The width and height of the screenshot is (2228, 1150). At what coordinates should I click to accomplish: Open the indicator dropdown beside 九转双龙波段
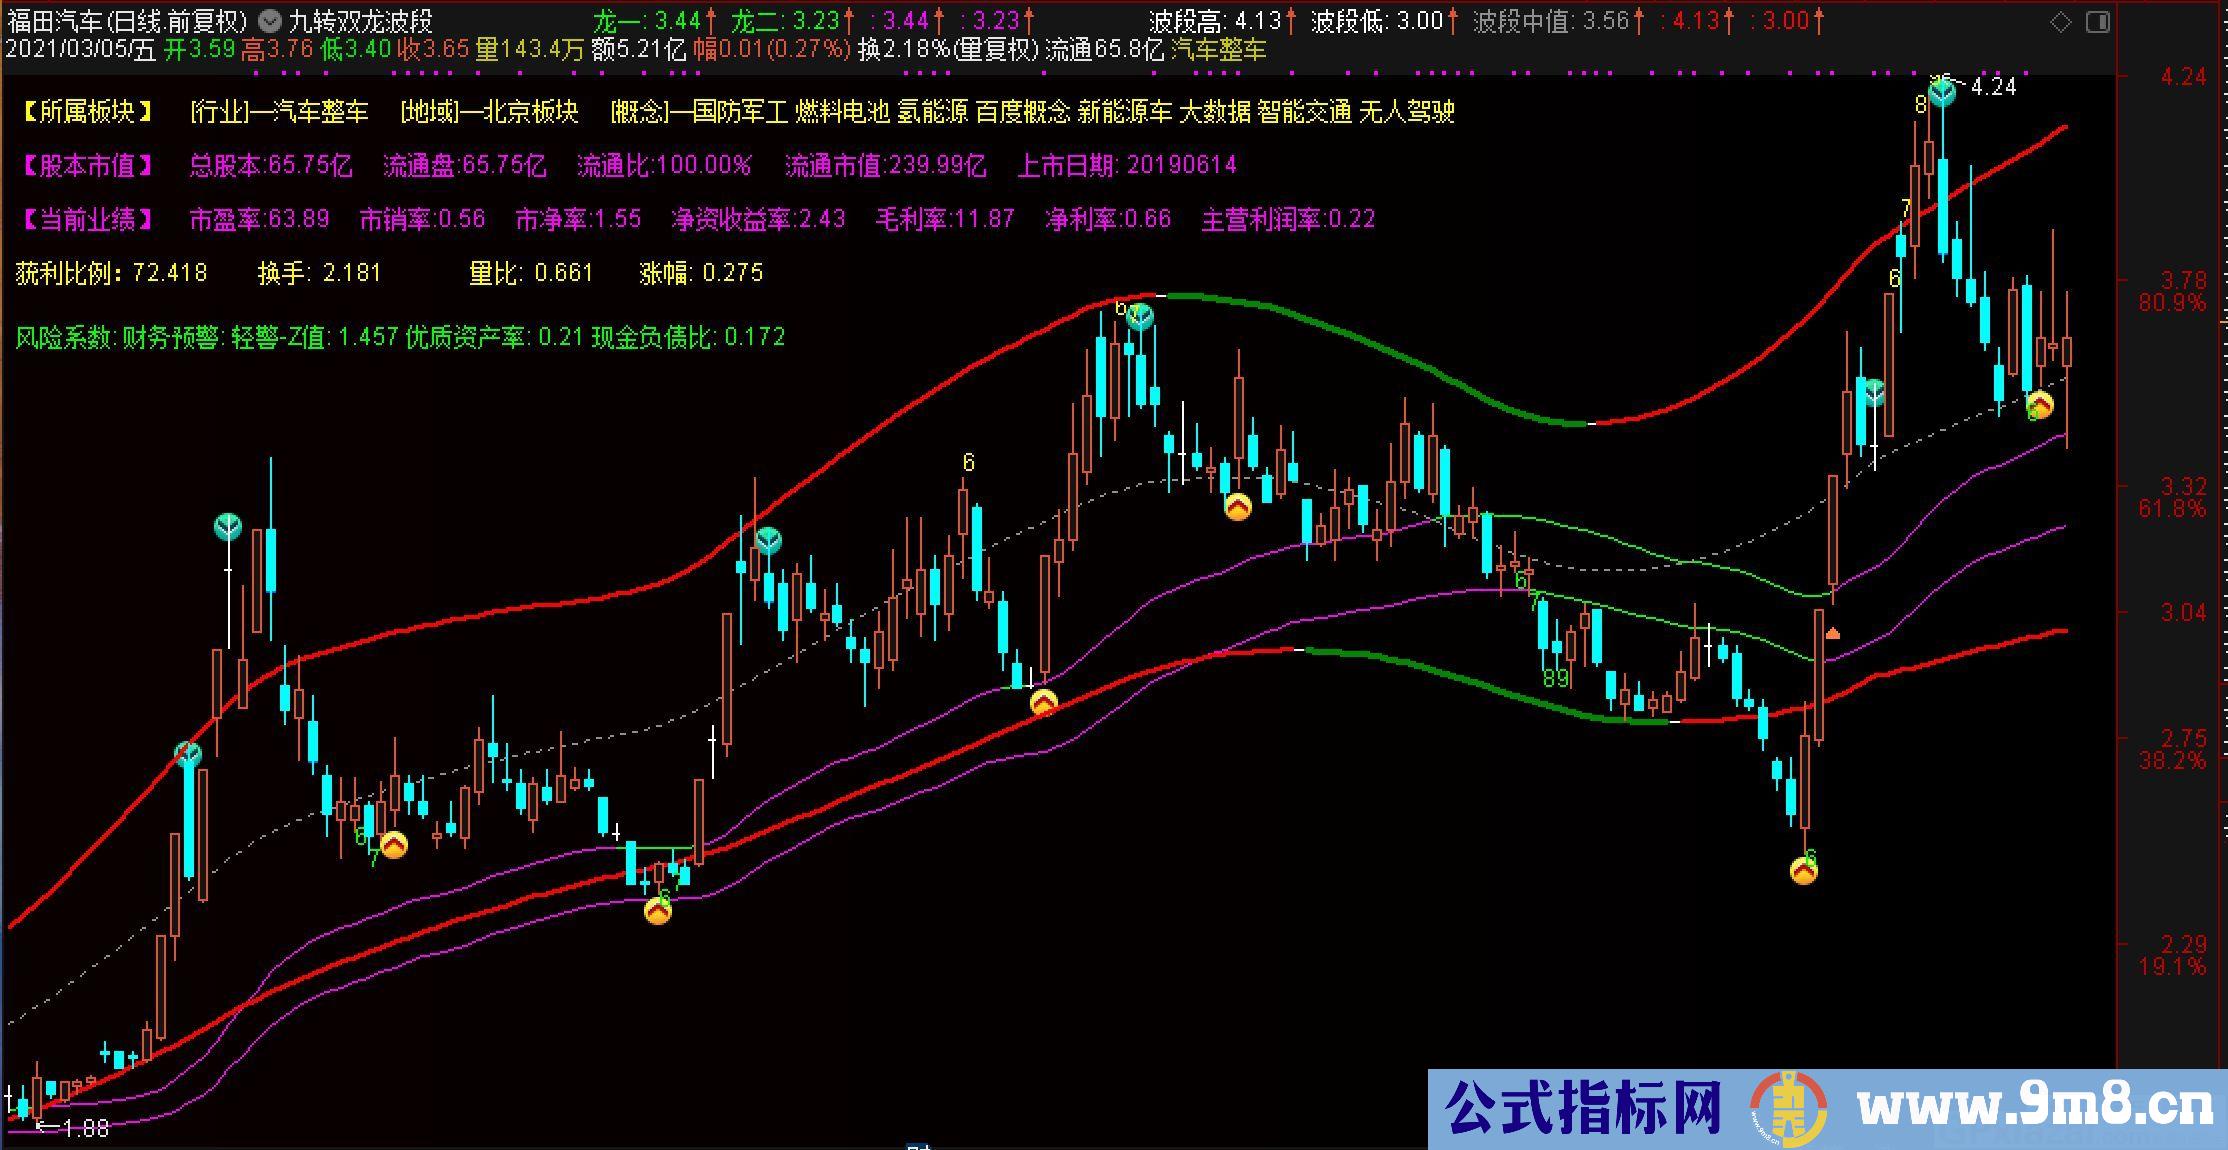coord(269,20)
